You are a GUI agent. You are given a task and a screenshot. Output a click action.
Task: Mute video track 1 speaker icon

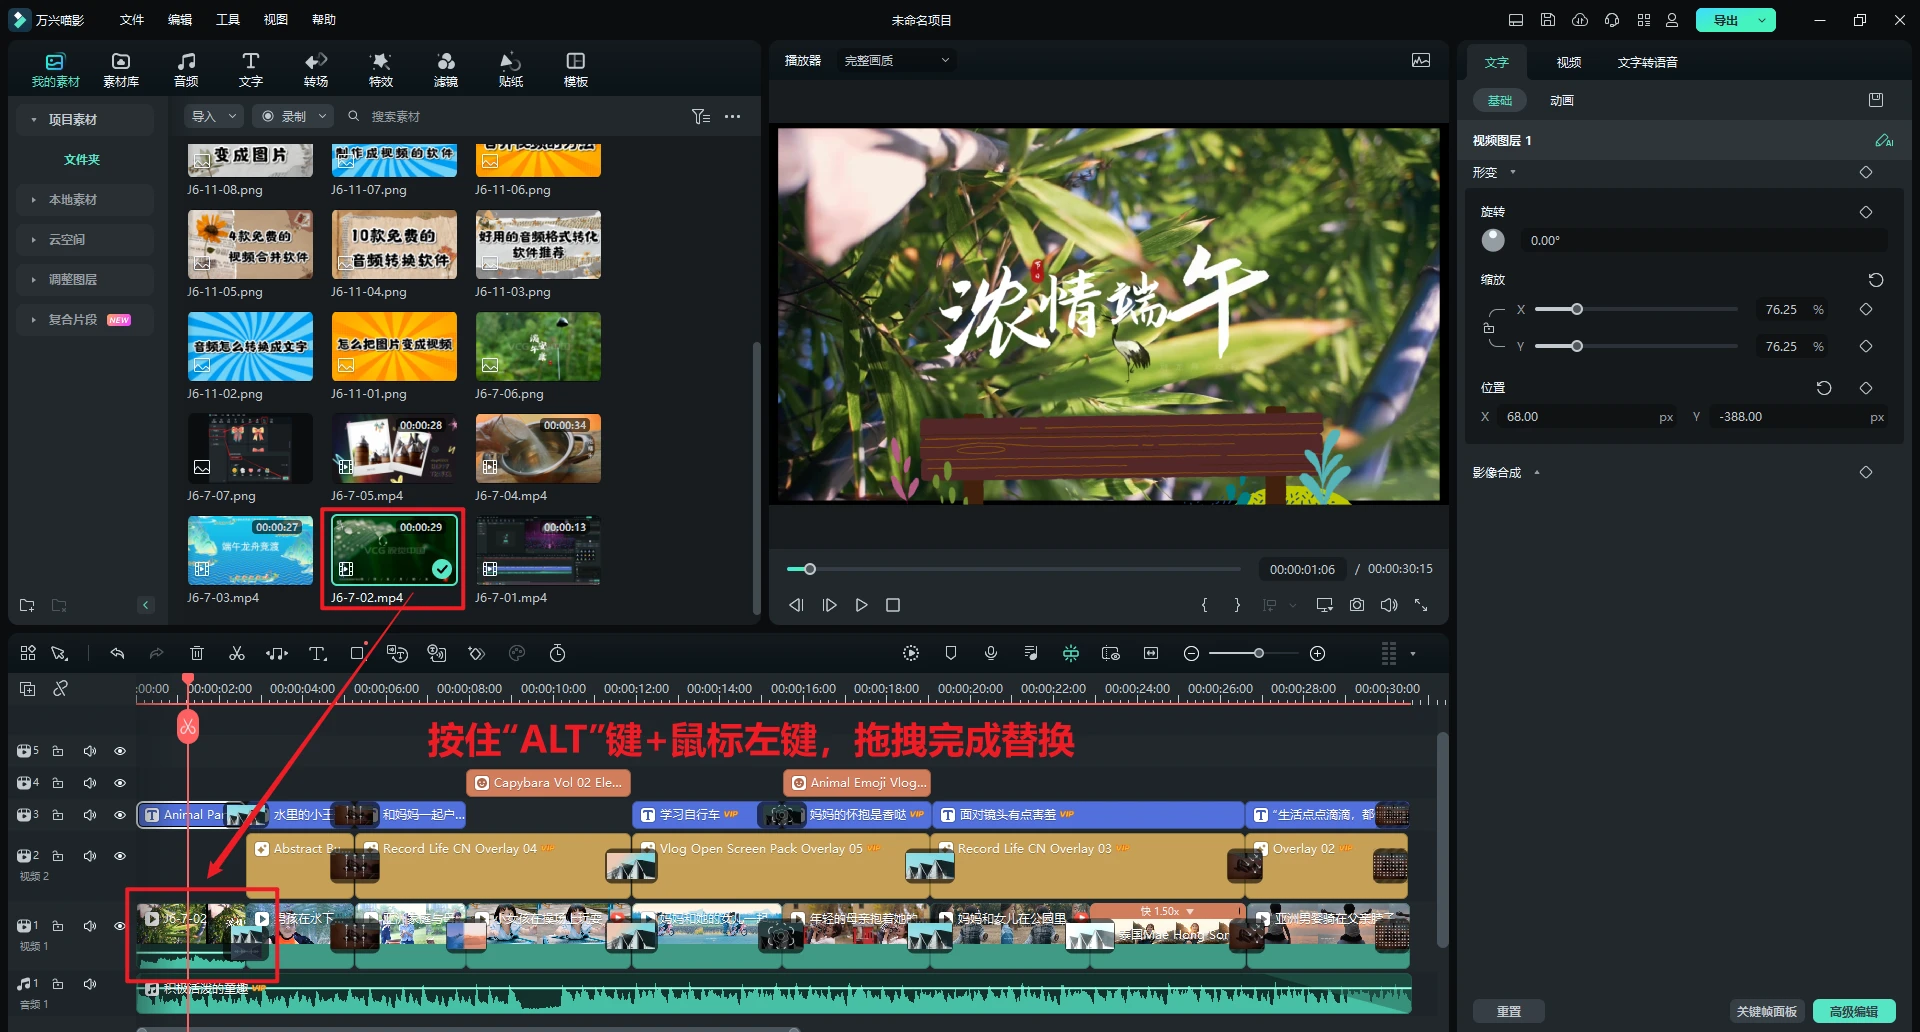tap(90, 926)
